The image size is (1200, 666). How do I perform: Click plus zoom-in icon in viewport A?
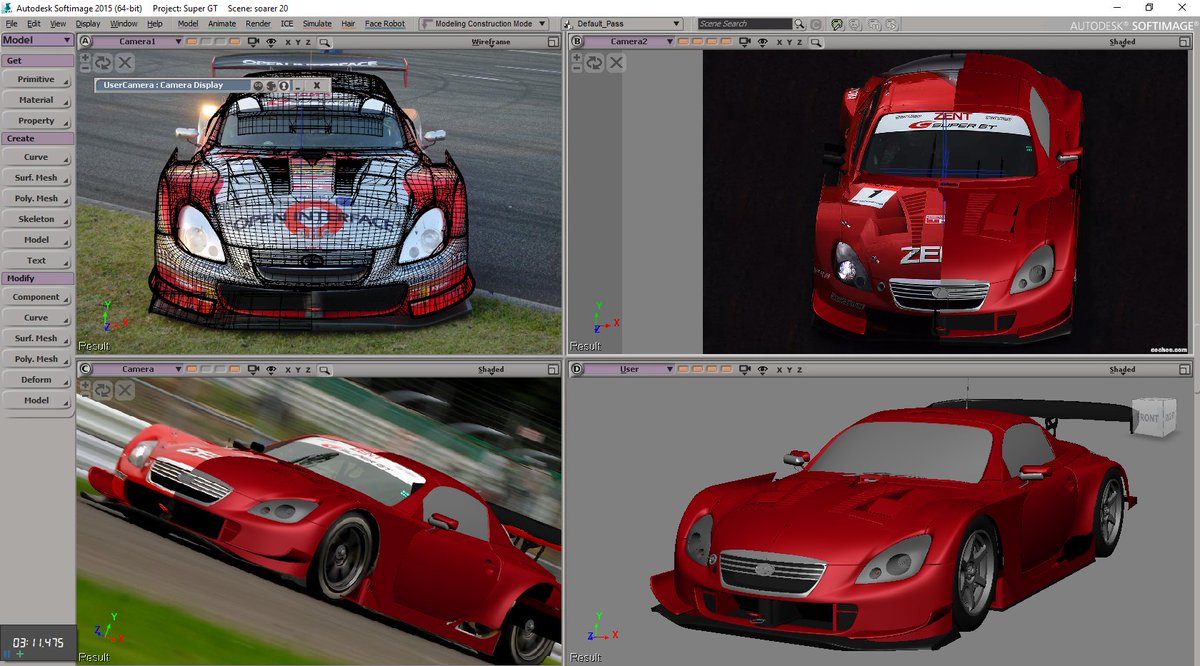pyautogui.click(x=85, y=58)
